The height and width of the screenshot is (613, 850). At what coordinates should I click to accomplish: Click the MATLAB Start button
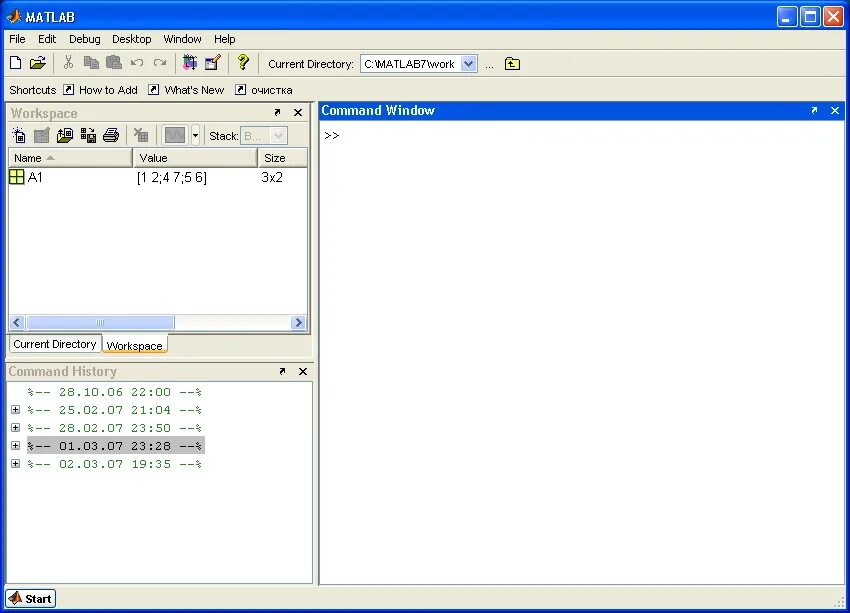tap(31, 598)
